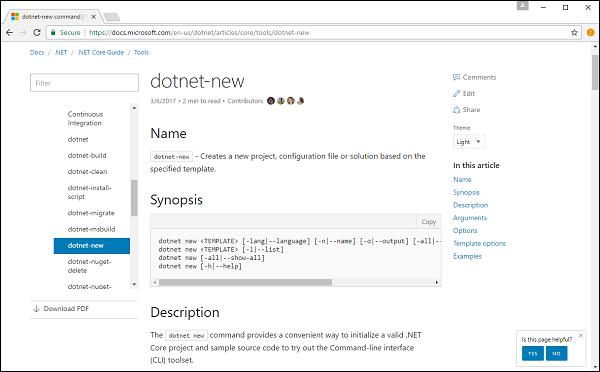Open the fourth contributor avatar

tap(300, 101)
